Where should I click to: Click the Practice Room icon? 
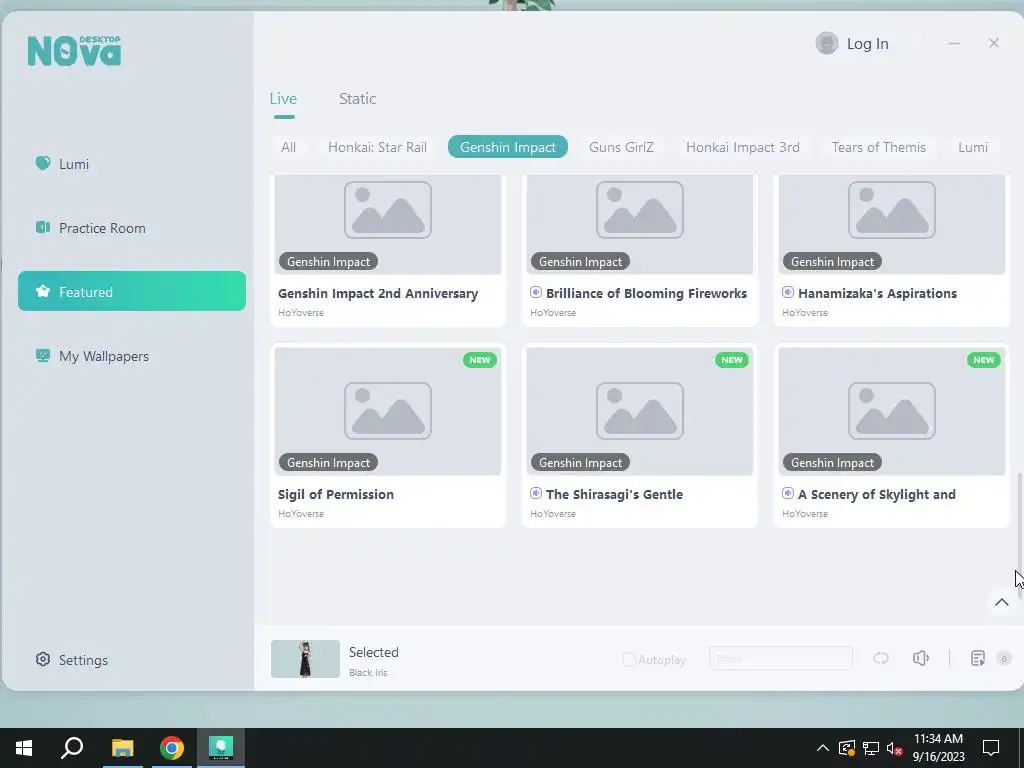coord(42,227)
